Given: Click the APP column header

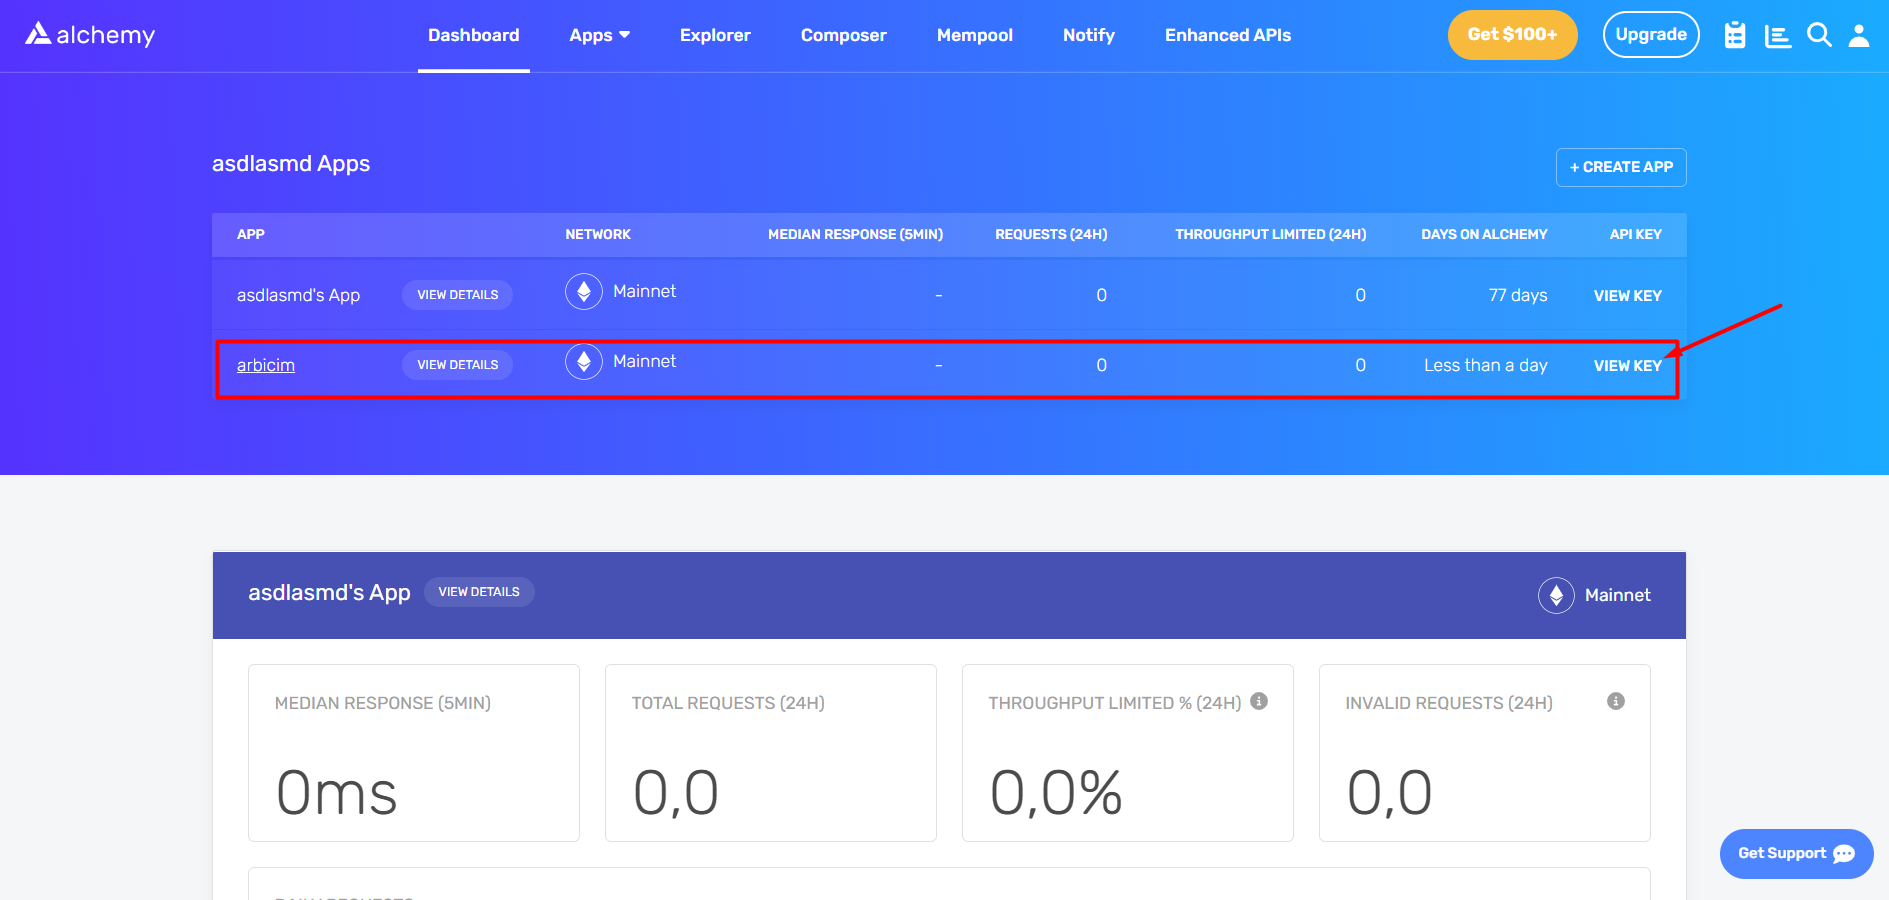Looking at the screenshot, I should (251, 234).
